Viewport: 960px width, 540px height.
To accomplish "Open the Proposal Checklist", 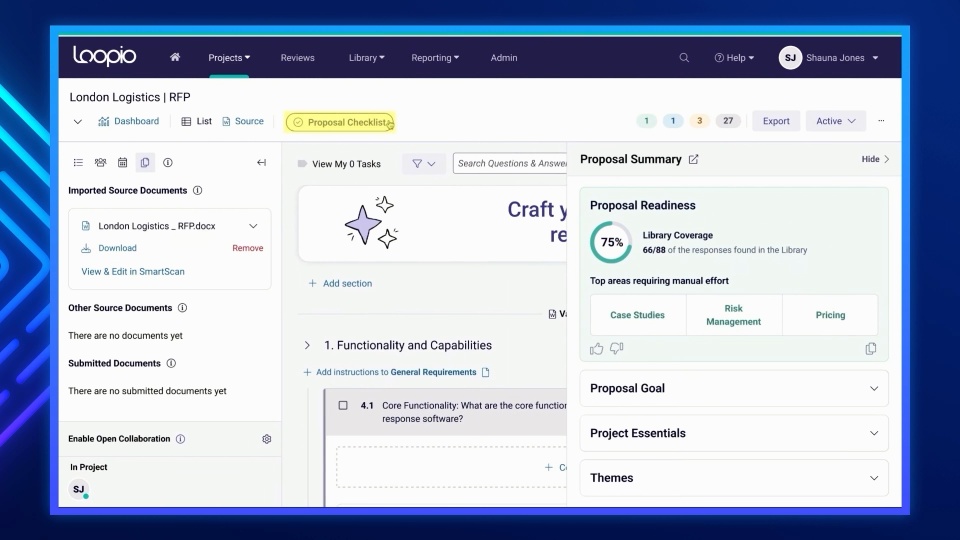I will (340, 122).
